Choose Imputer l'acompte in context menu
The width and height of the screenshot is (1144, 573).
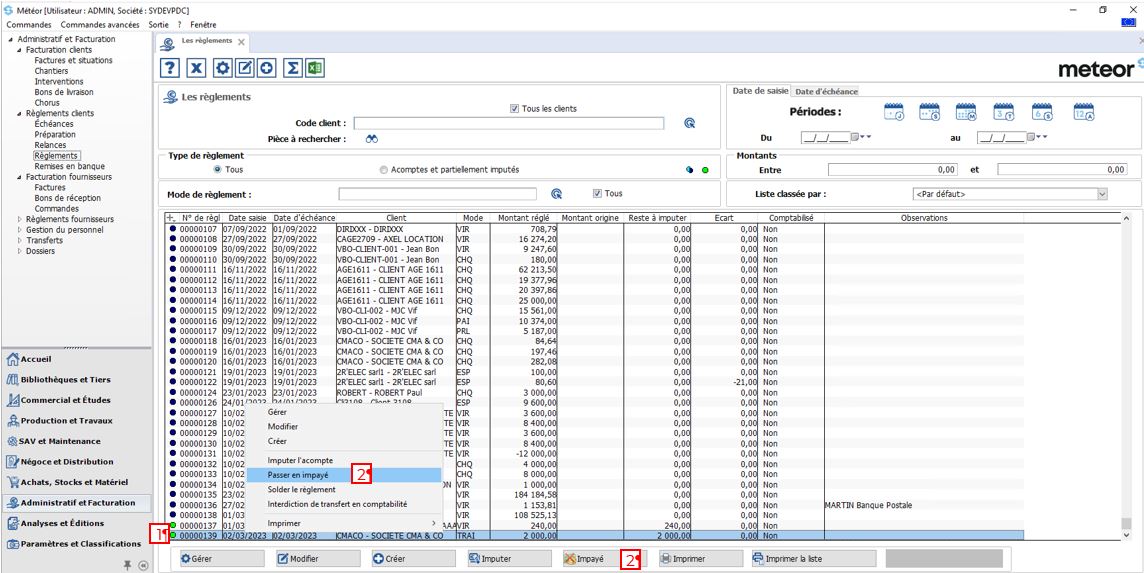344,461
